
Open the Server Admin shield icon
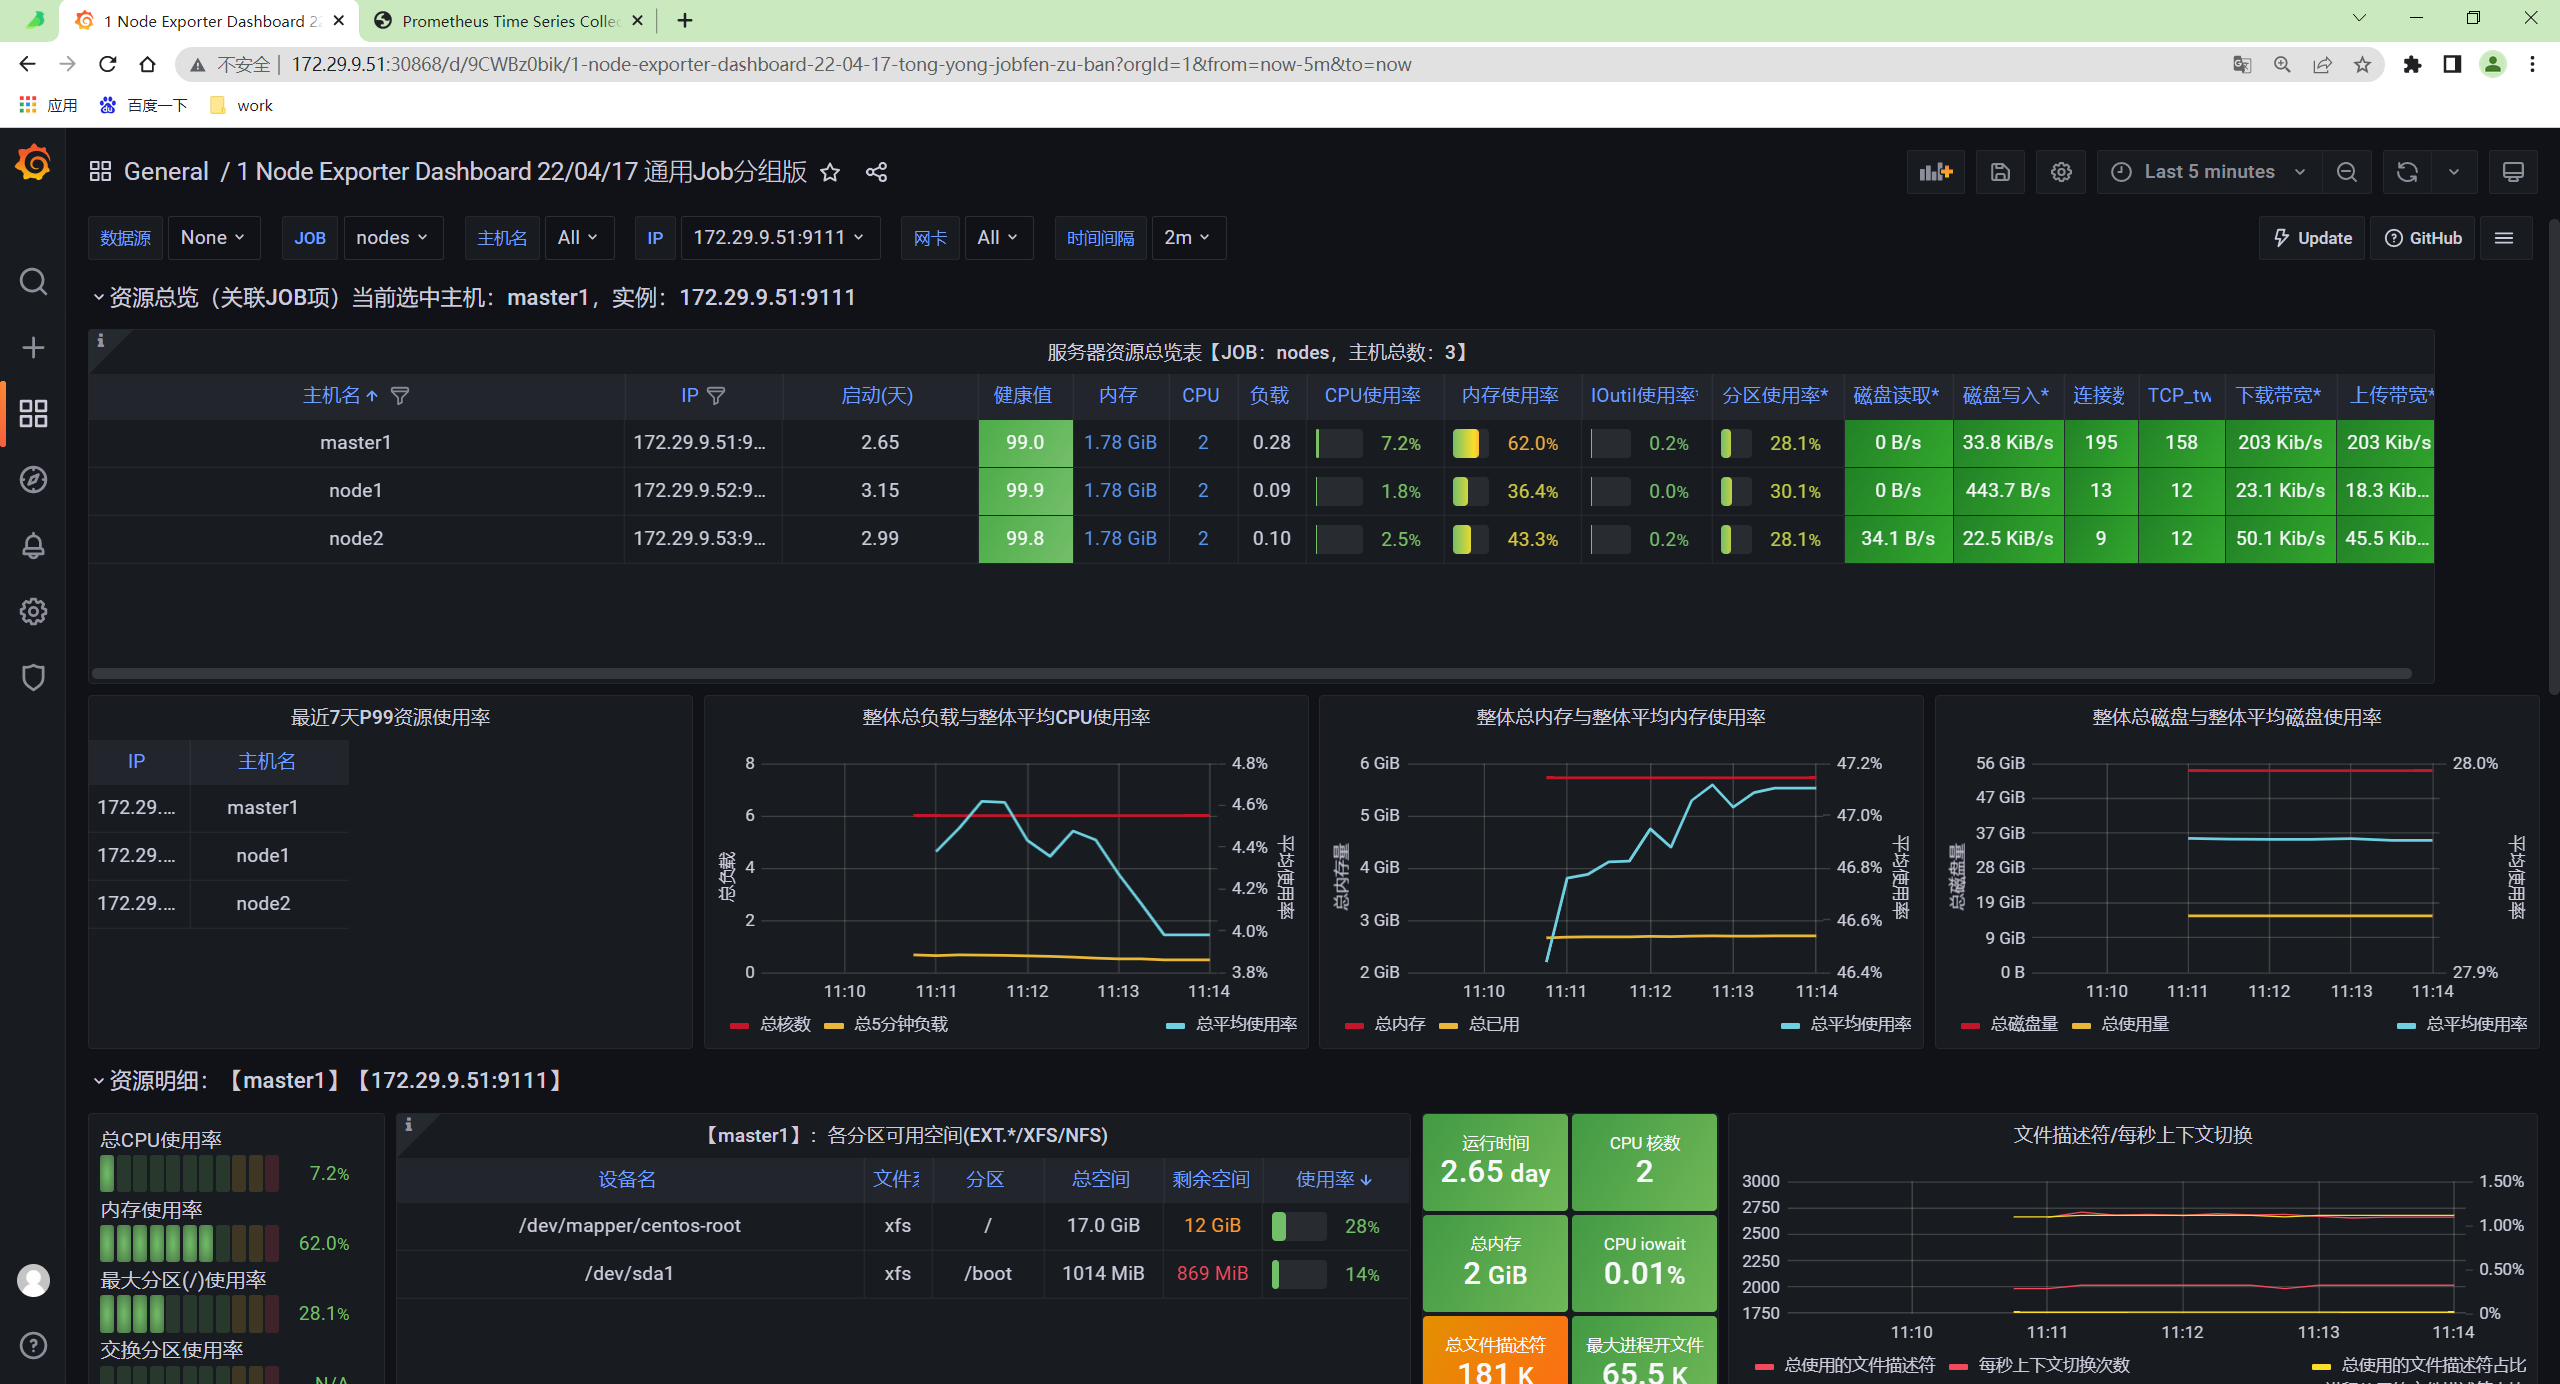click(x=33, y=677)
